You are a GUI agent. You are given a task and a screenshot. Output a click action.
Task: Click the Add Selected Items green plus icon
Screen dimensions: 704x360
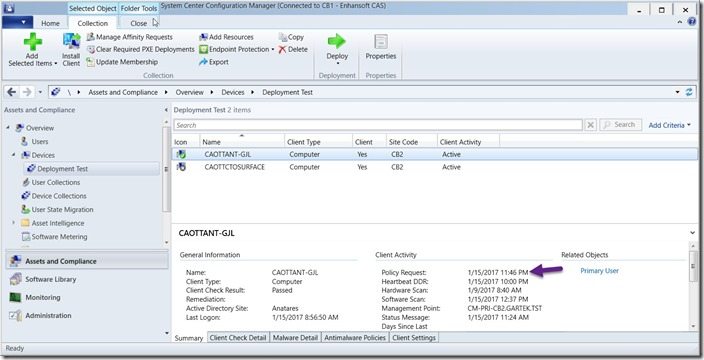coord(32,42)
